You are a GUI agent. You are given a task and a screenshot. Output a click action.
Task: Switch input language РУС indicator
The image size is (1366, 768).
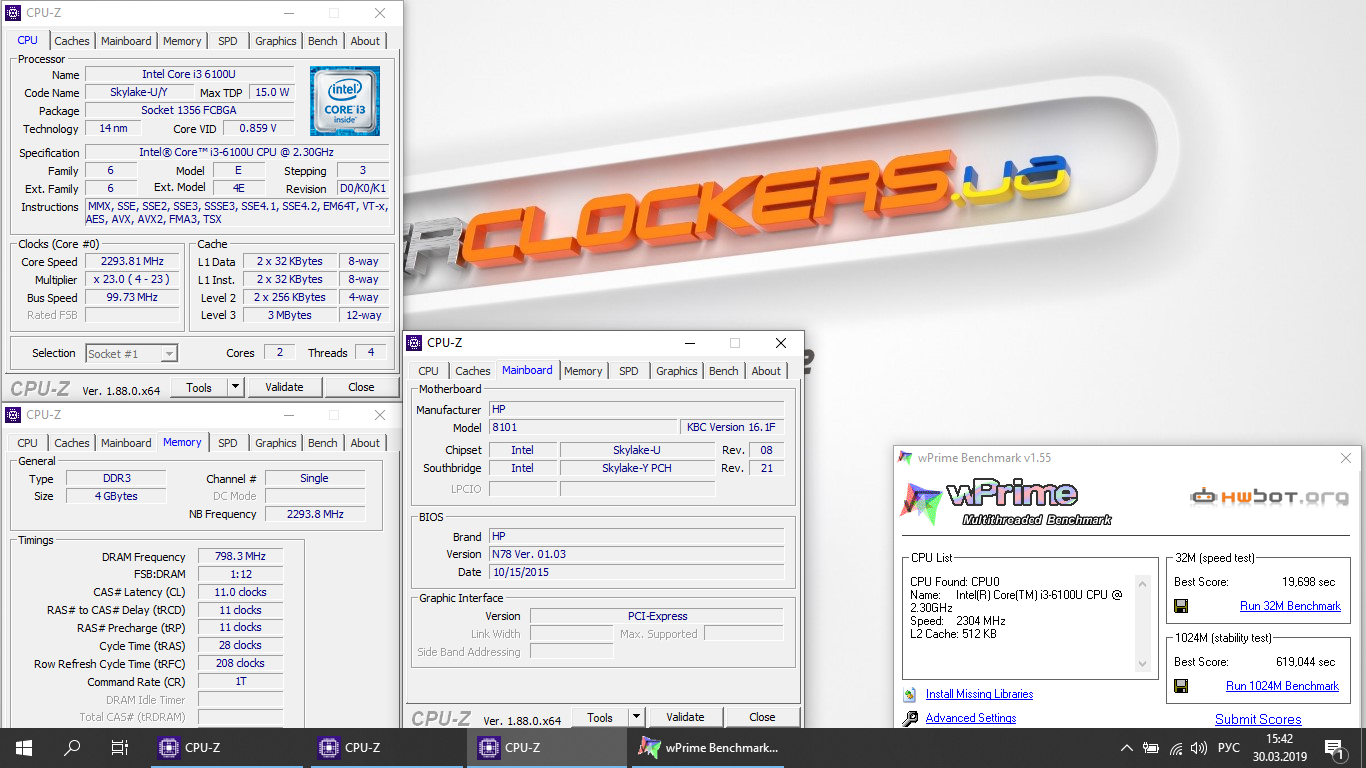[x=1229, y=748]
